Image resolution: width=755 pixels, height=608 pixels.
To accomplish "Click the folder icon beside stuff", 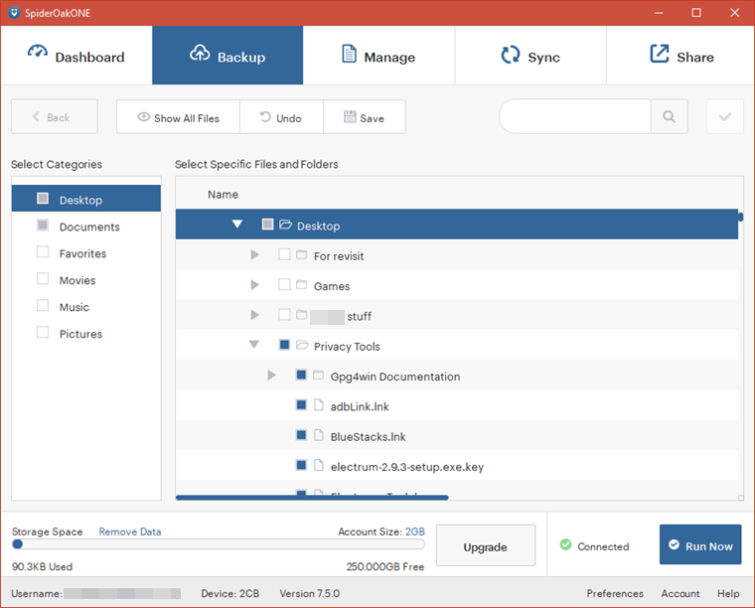I will (x=301, y=315).
